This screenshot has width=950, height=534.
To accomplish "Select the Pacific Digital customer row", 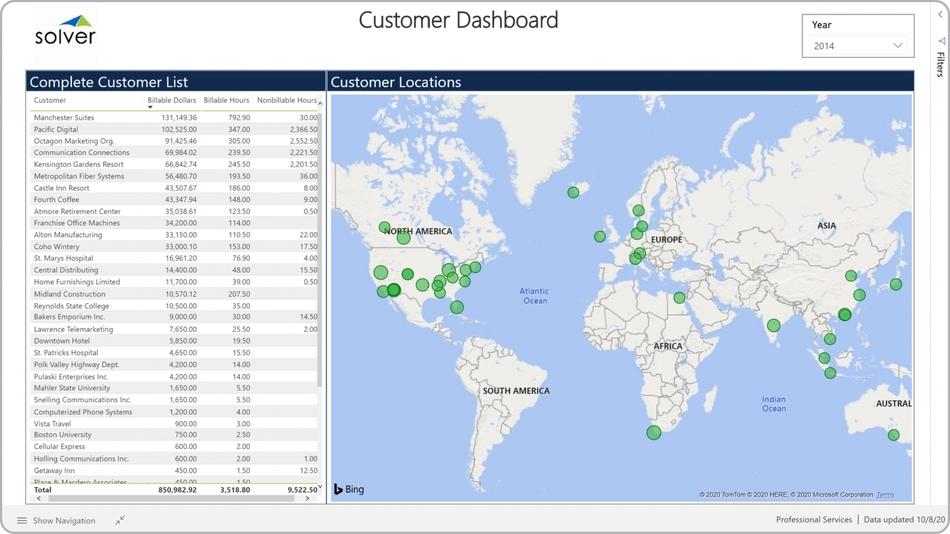I will [x=56, y=130].
